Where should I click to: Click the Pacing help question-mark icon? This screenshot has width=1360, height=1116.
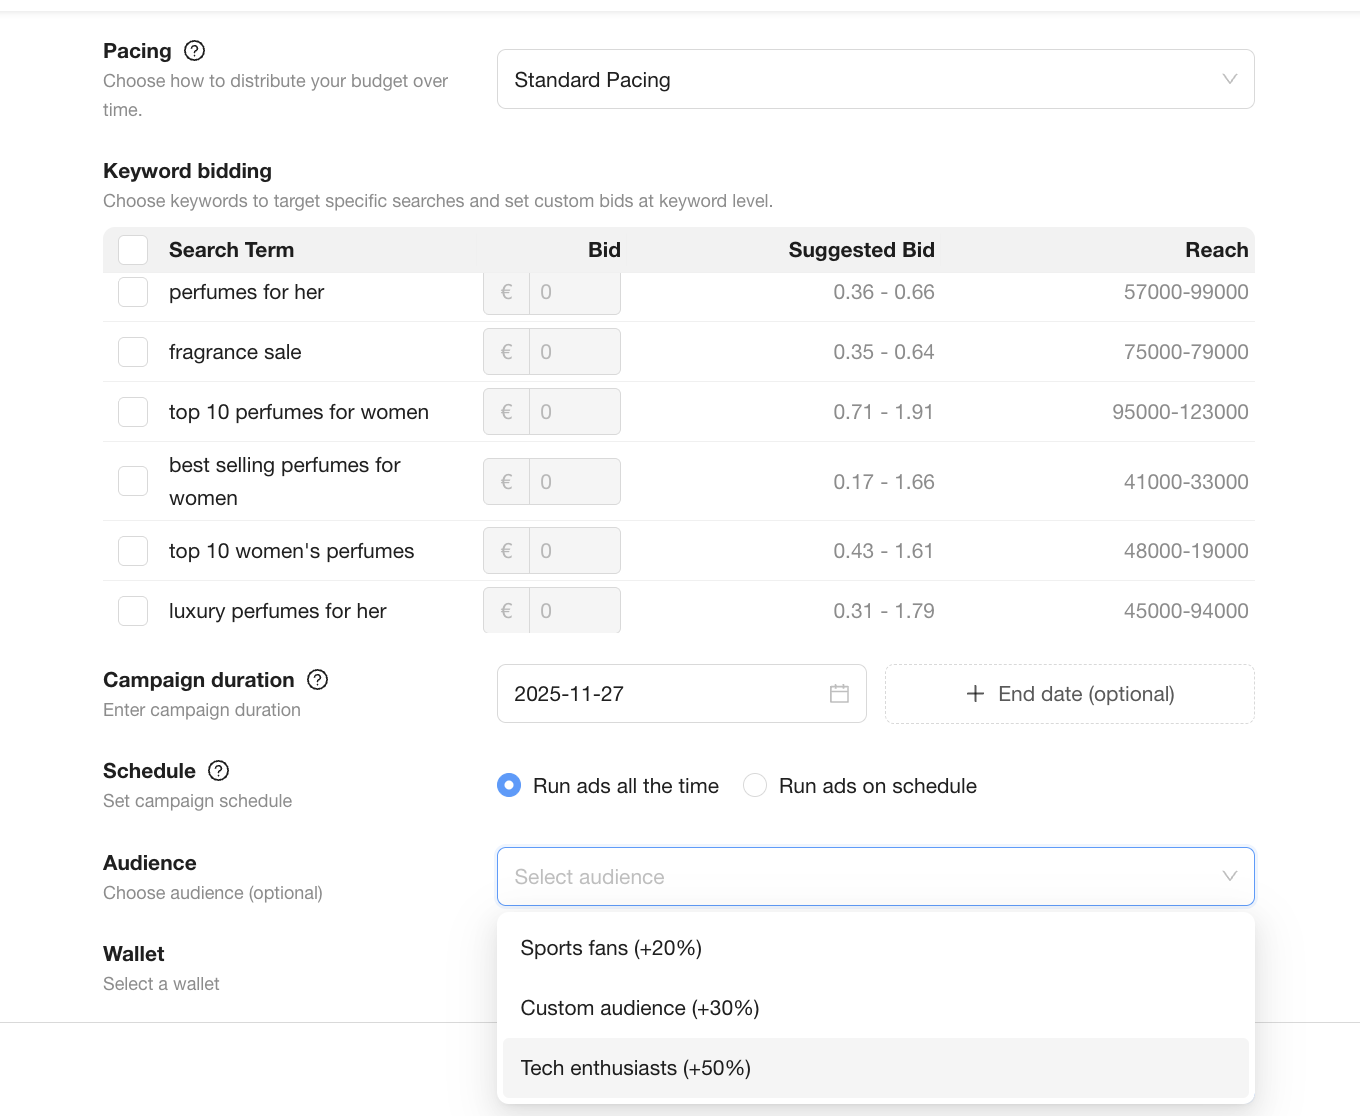(x=195, y=51)
